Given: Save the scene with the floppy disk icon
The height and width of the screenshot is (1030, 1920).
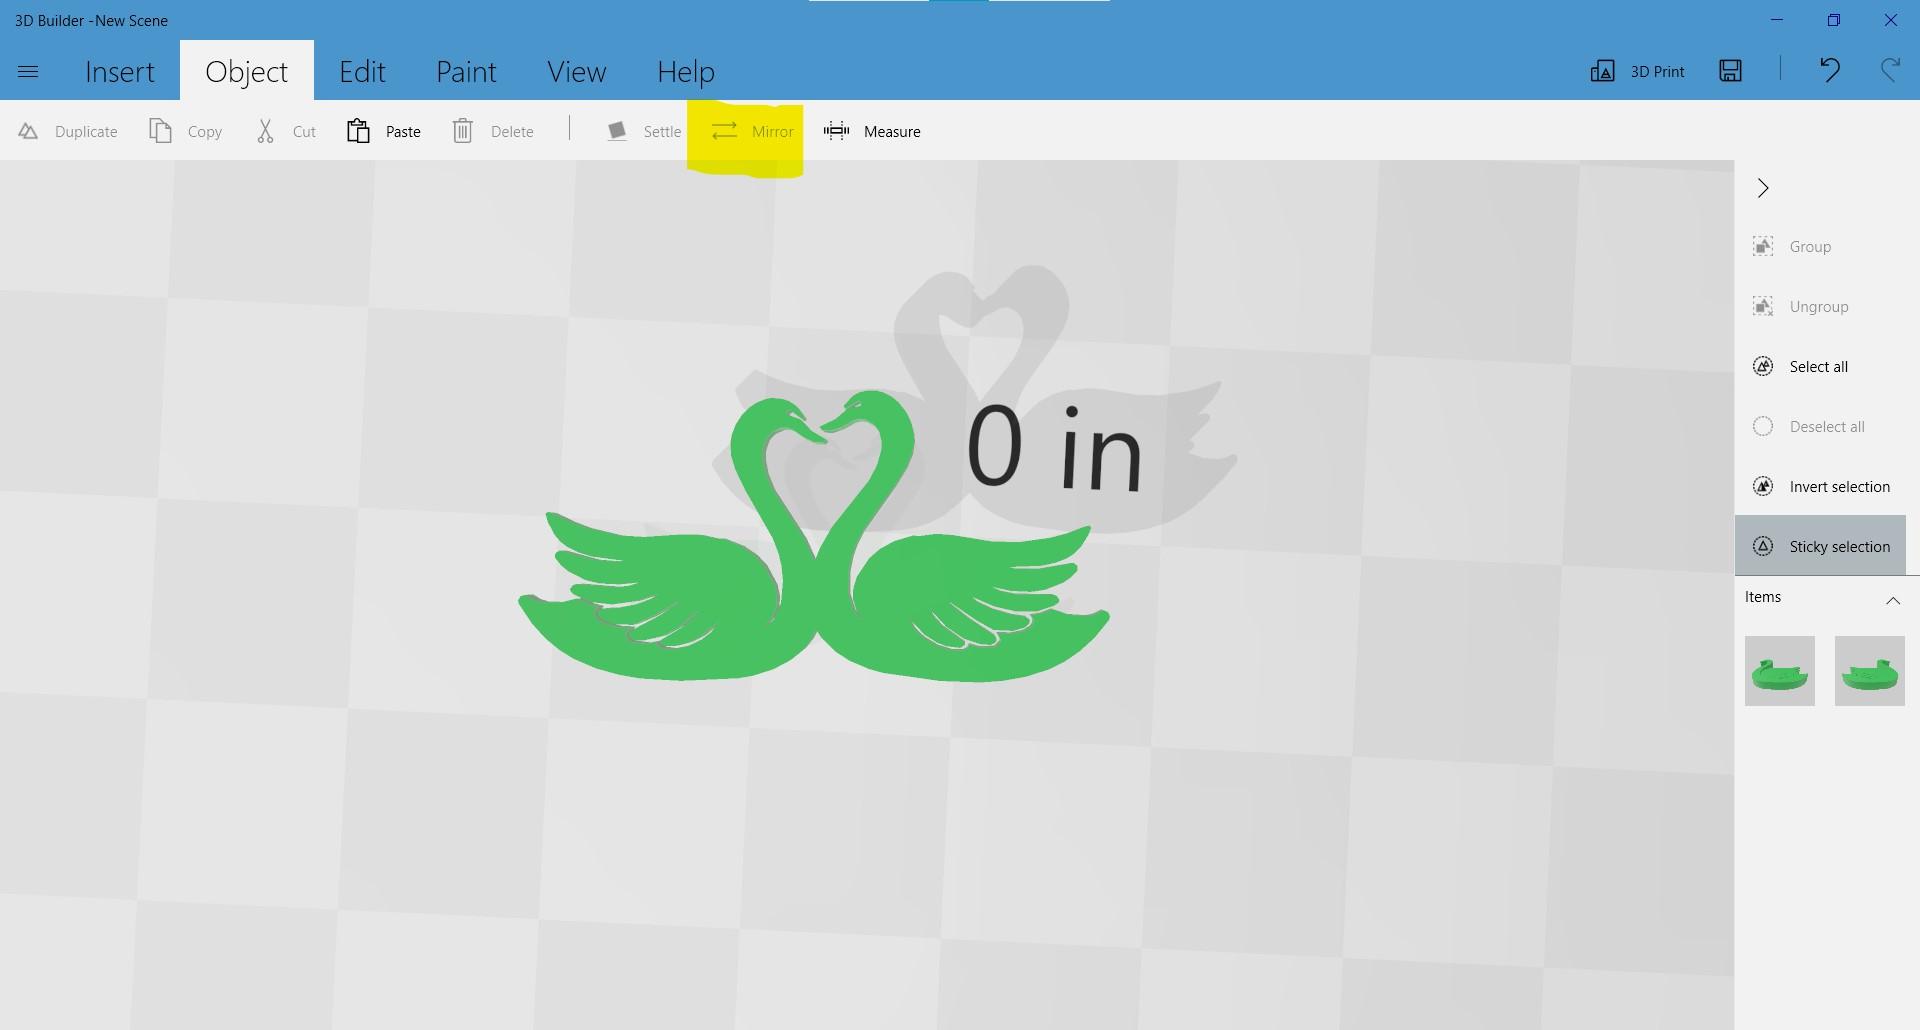Looking at the screenshot, I should tap(1730, 70).
